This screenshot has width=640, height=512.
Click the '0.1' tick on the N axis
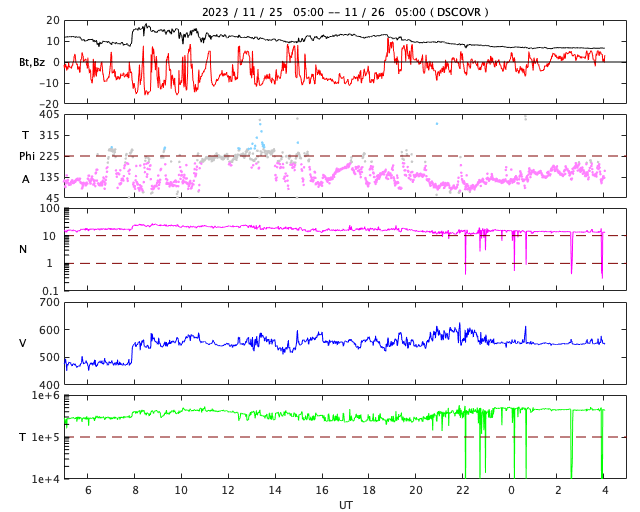(50, 291)
